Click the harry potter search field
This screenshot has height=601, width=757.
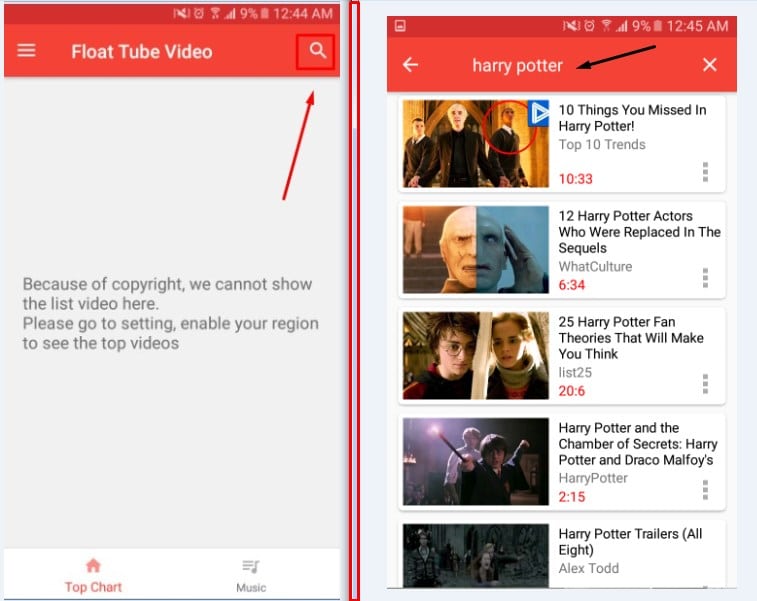(517, 65)
